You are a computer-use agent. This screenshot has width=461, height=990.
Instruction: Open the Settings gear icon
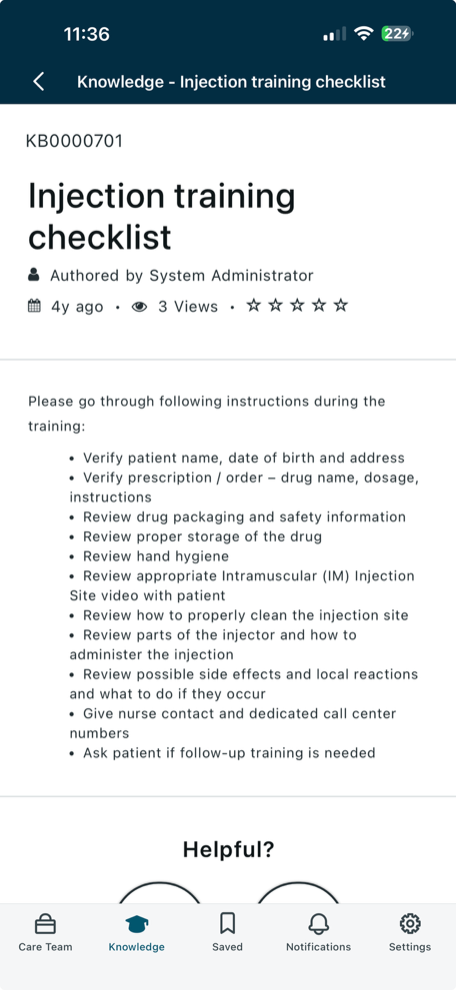coord(410,924)
